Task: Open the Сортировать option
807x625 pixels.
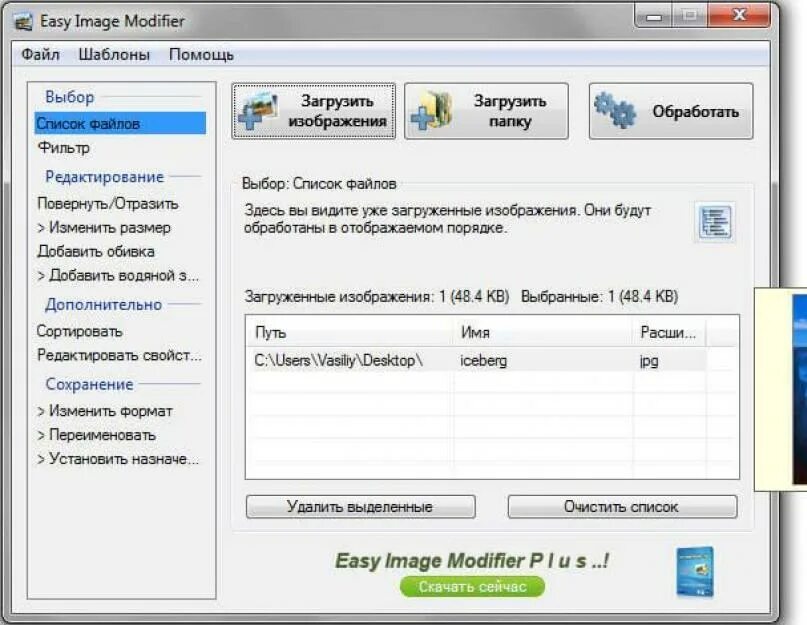Action: [79, 331]
